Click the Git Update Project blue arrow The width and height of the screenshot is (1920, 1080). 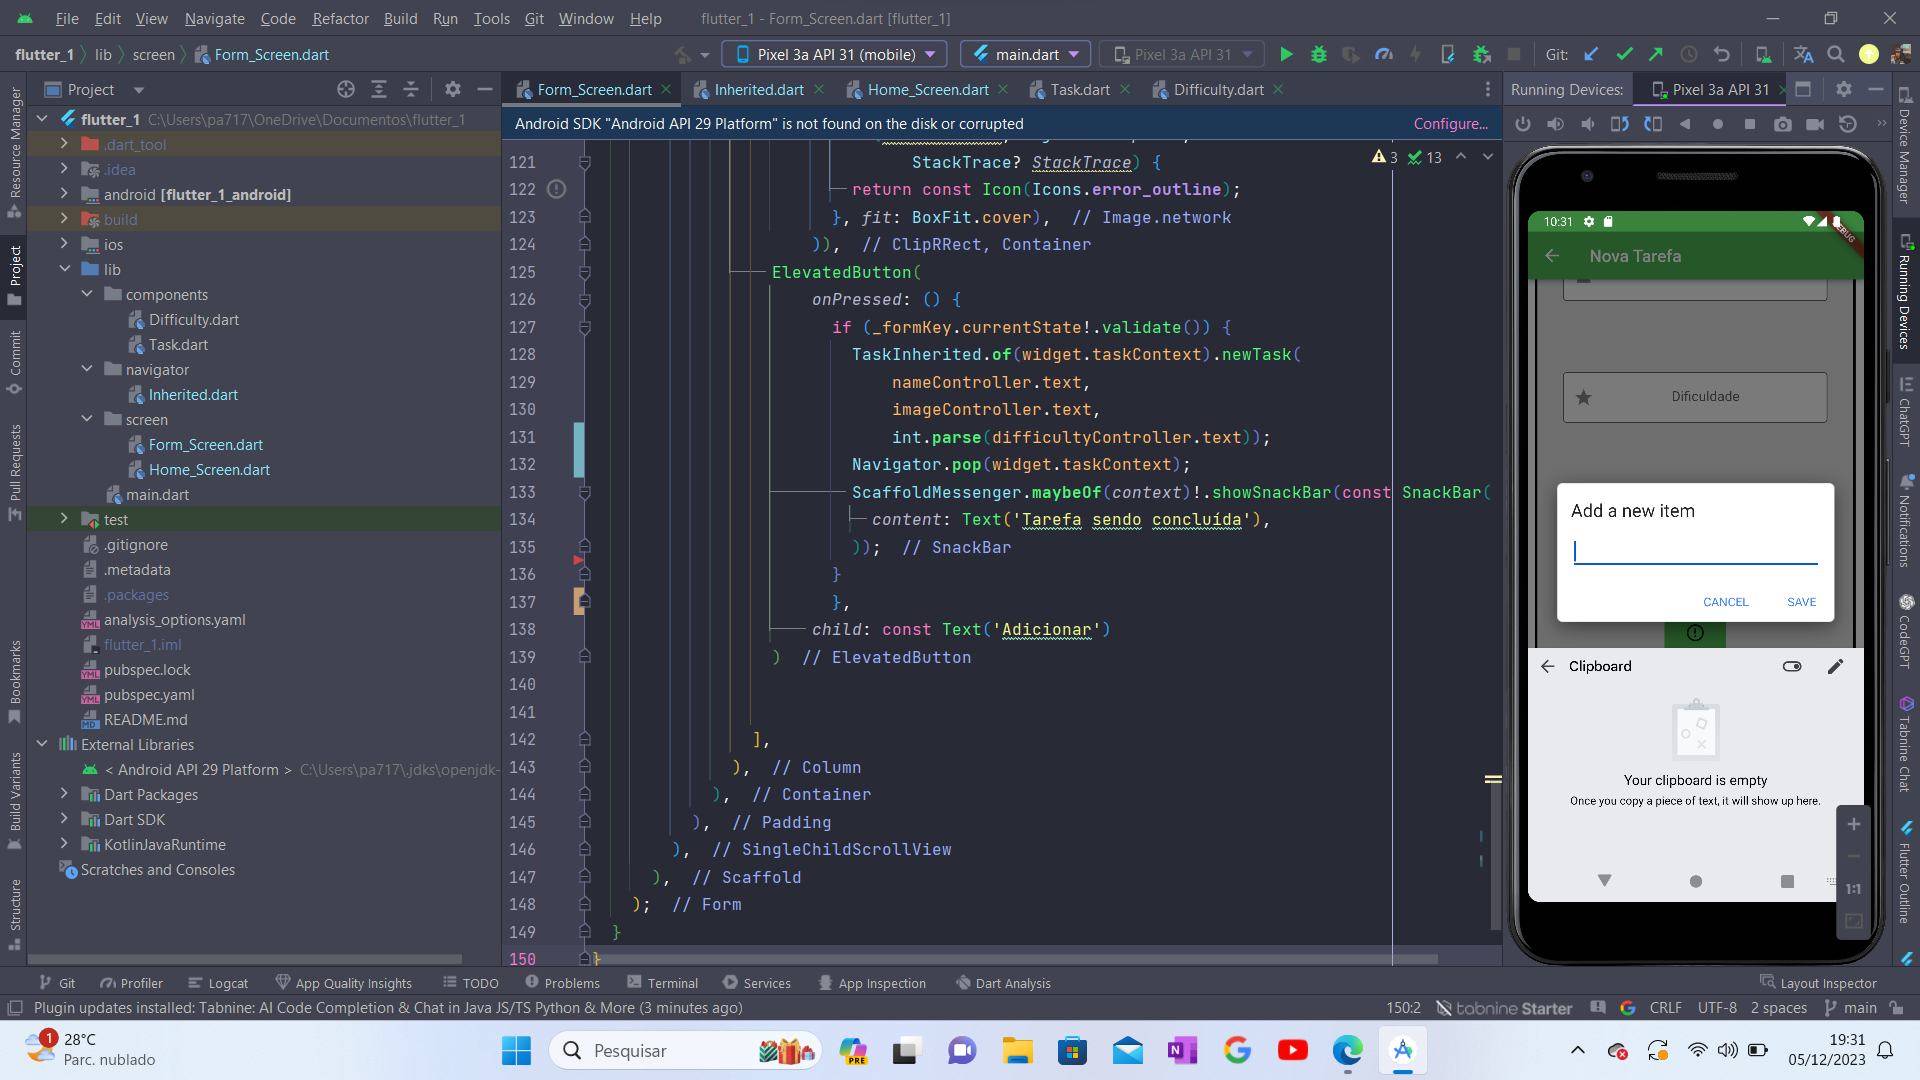coord(1592,55)
